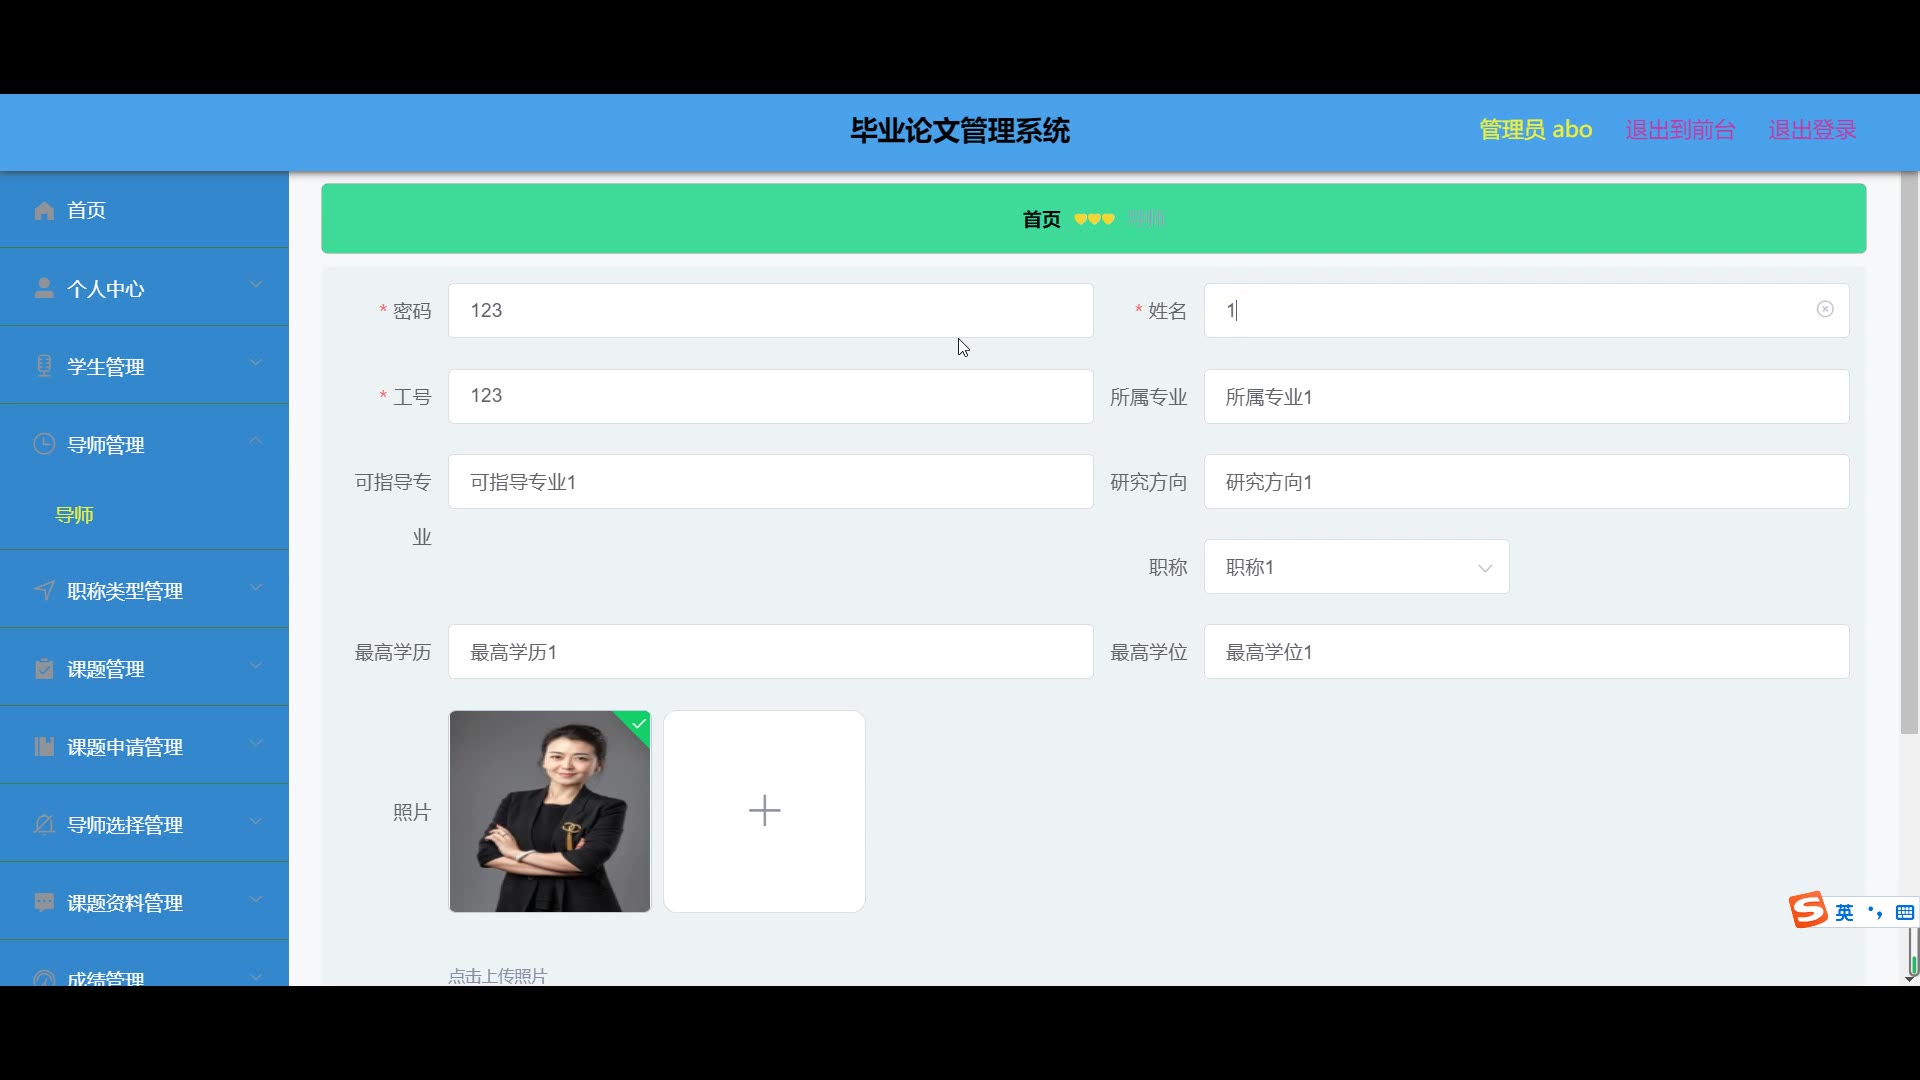Select the 导师 submenu item
The height and width of the screenshot is (1080, 1920).
point(74,515)
